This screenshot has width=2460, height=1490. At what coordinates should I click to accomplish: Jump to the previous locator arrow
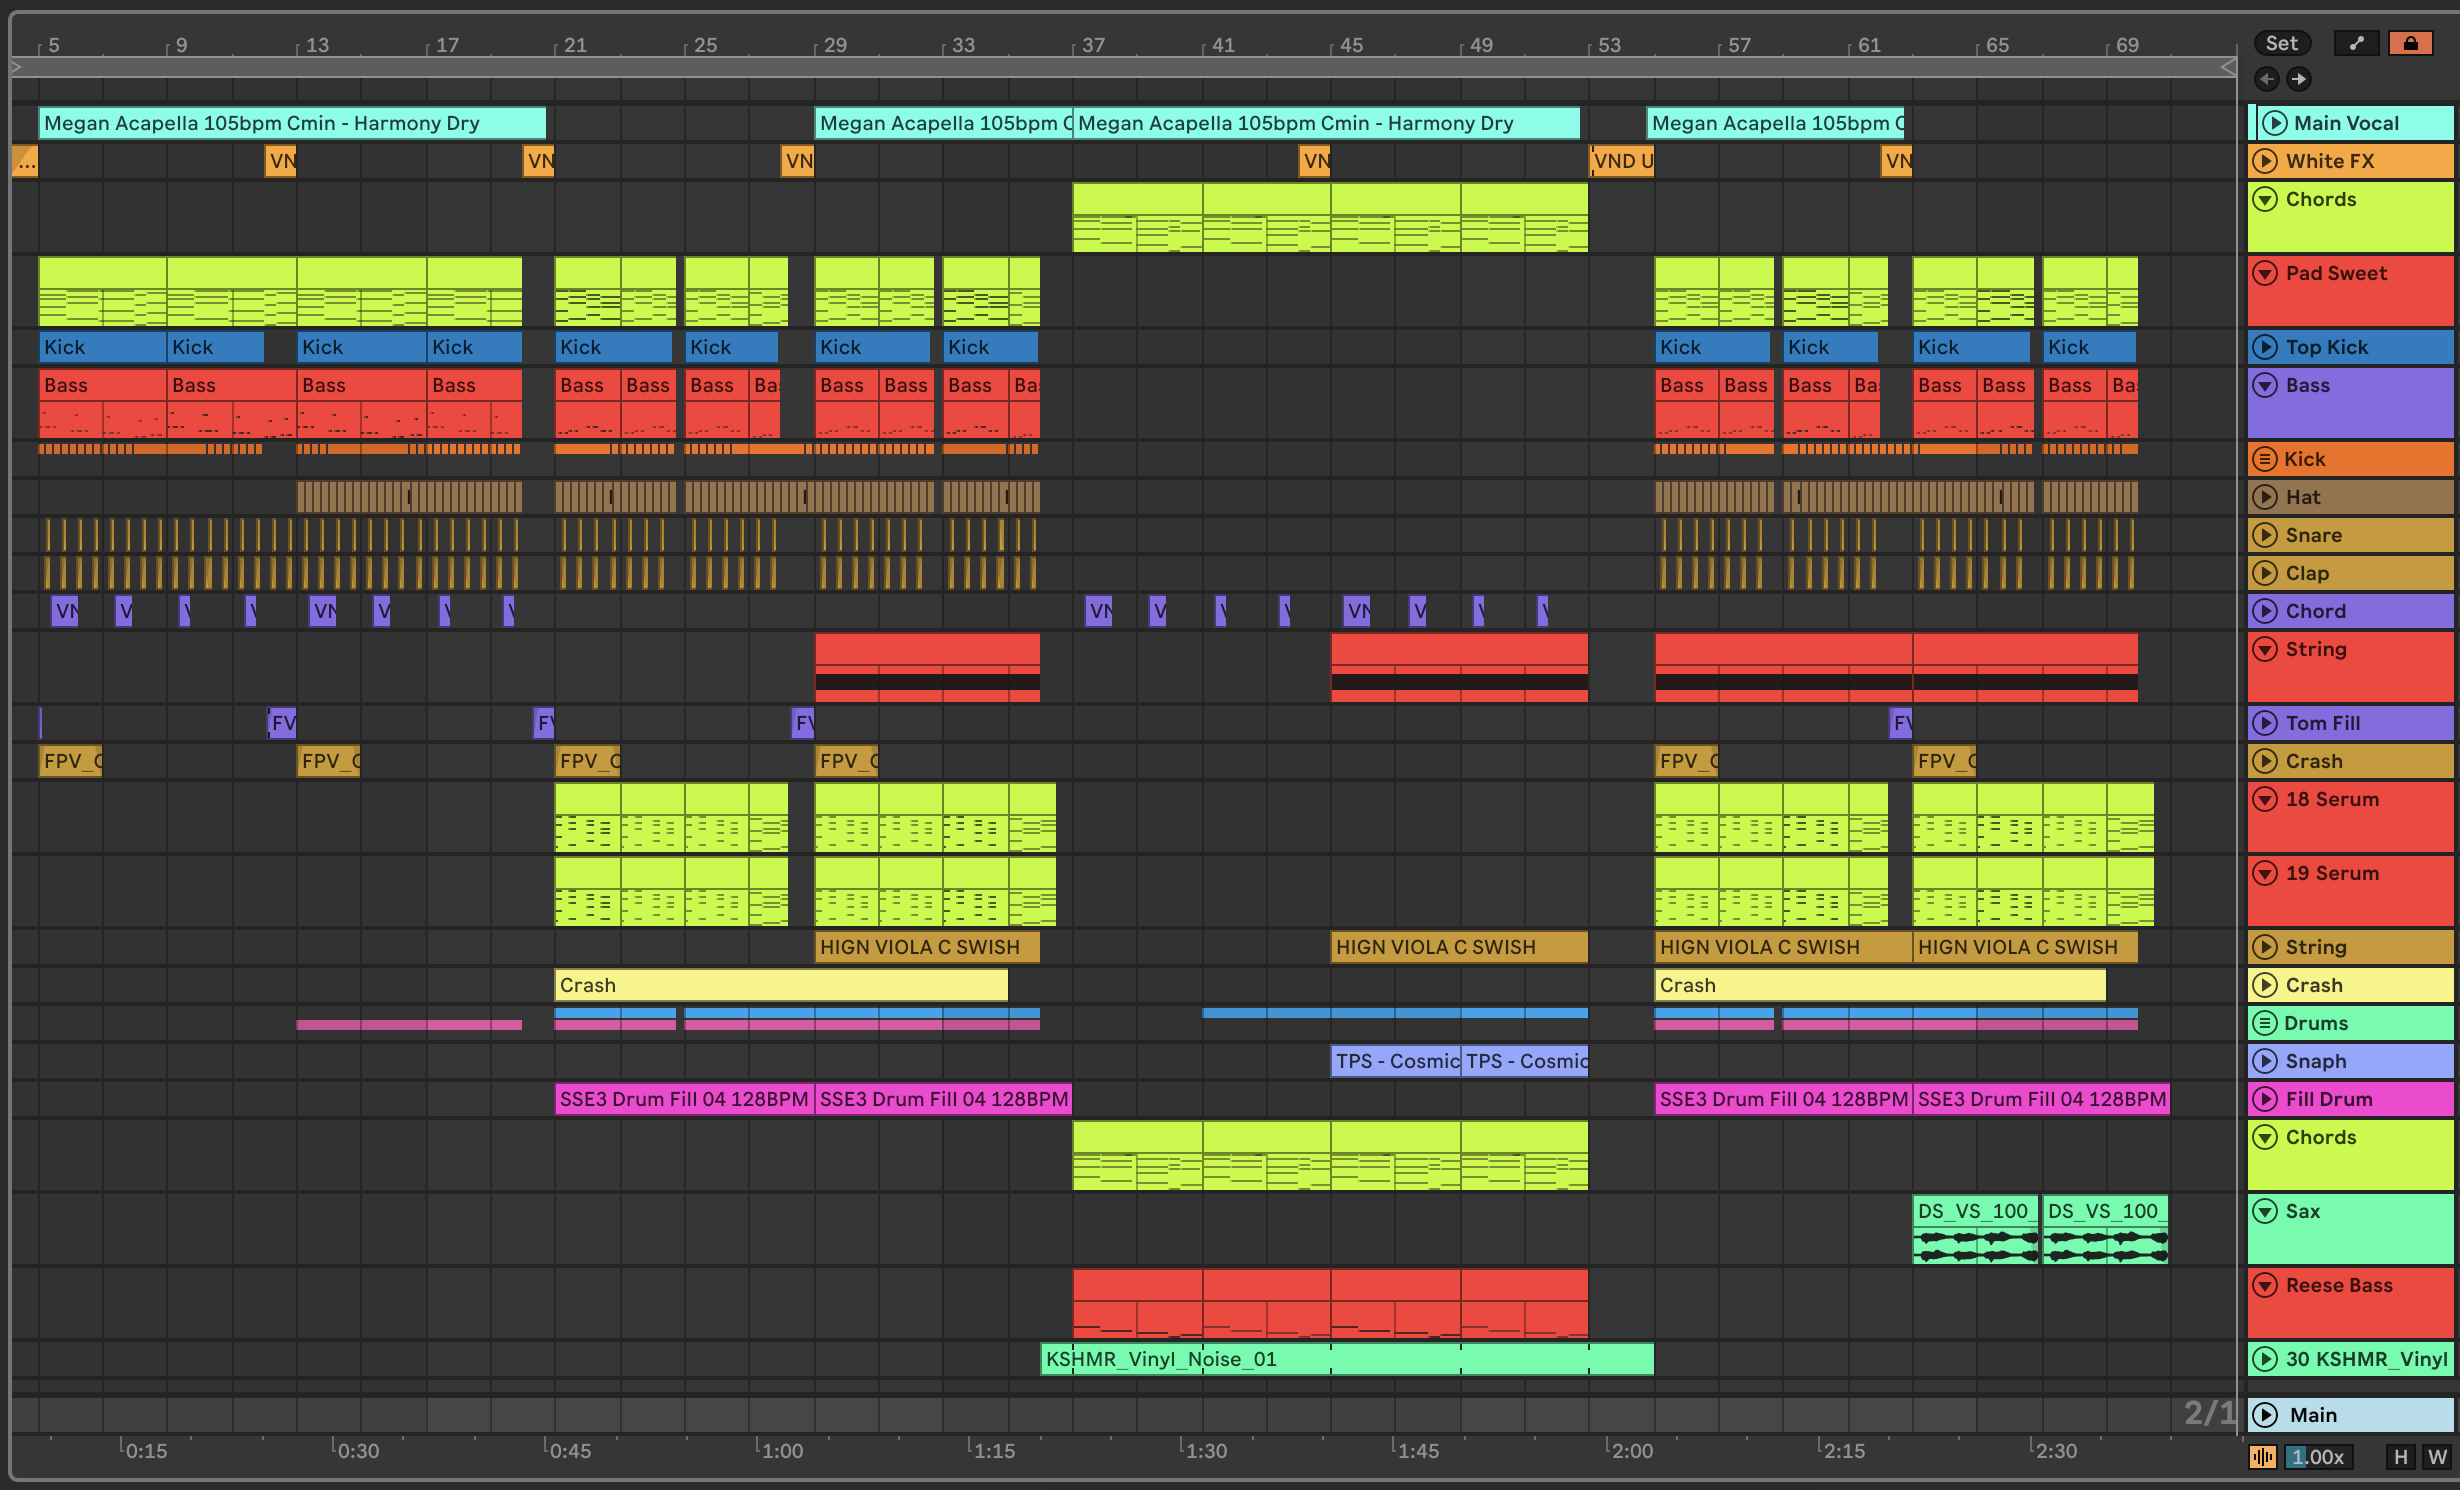pyautogui.click(x=2267, y=79)
